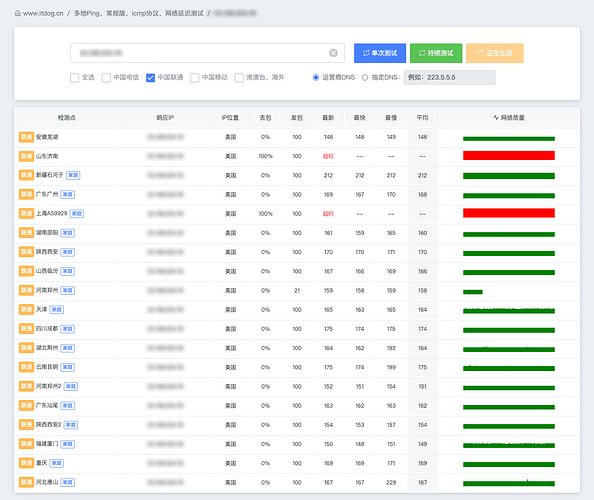The width and height of the screenshot is (594, 500).
Task: Click the 联通 badge for 重庆
Action: [26, 463]
